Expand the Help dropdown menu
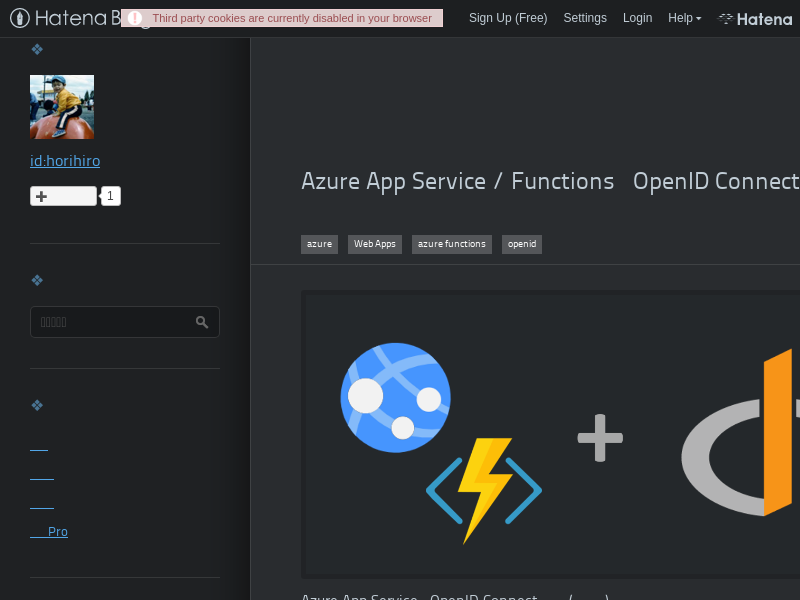The image size is (800, 600). (x=684, y=18)
